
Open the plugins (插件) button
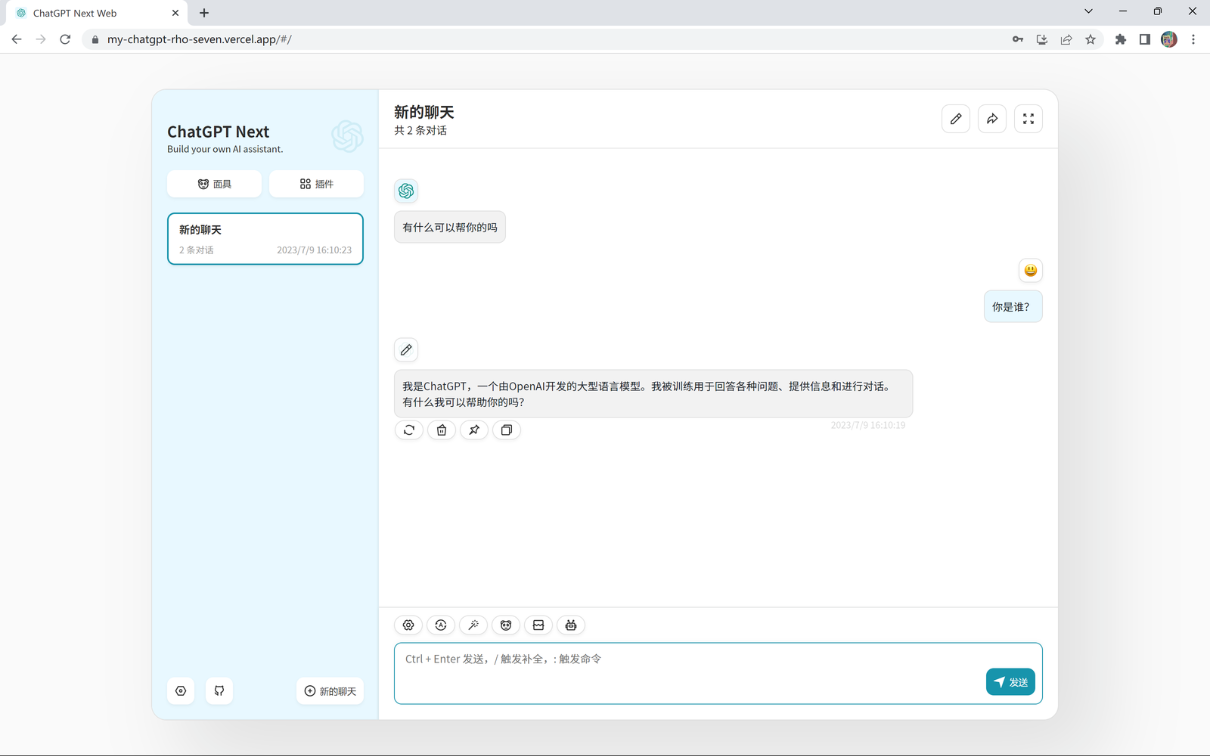[x=316, y=184]
